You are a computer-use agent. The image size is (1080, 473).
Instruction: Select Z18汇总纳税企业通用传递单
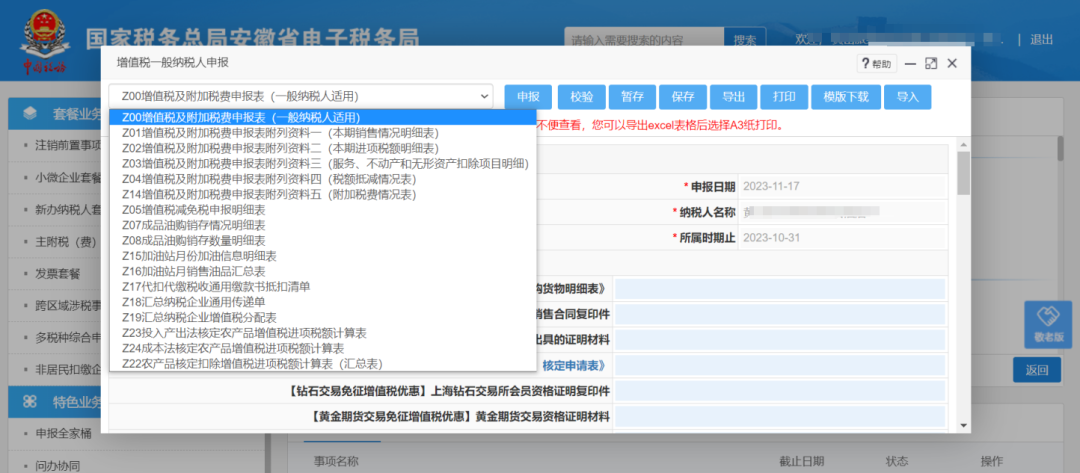tap(322, 302)
